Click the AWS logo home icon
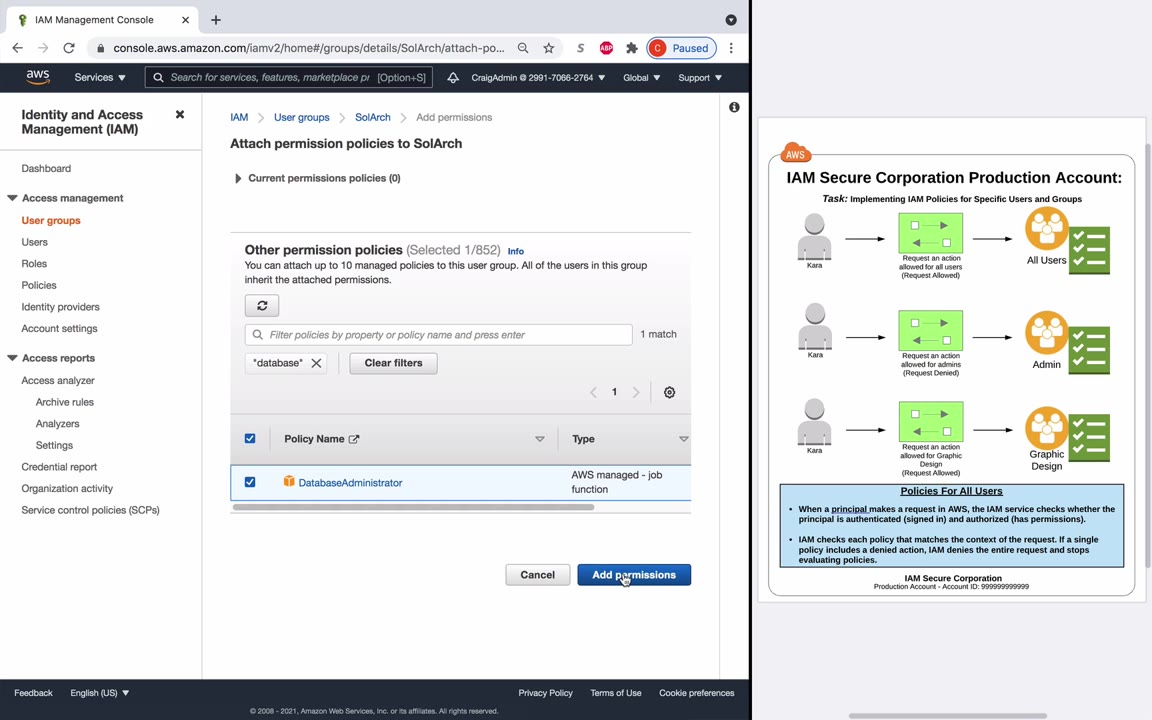1152x720 pixels. click(x=37, y=77)
